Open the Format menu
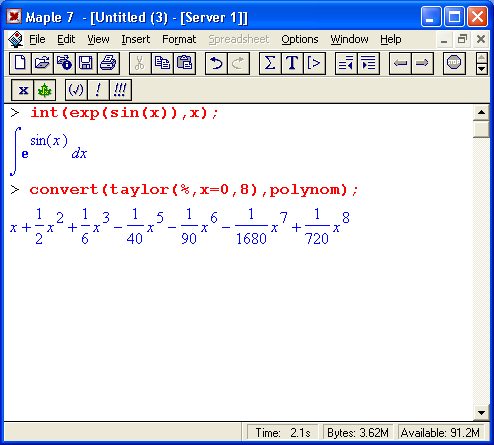 coord(179,39)
